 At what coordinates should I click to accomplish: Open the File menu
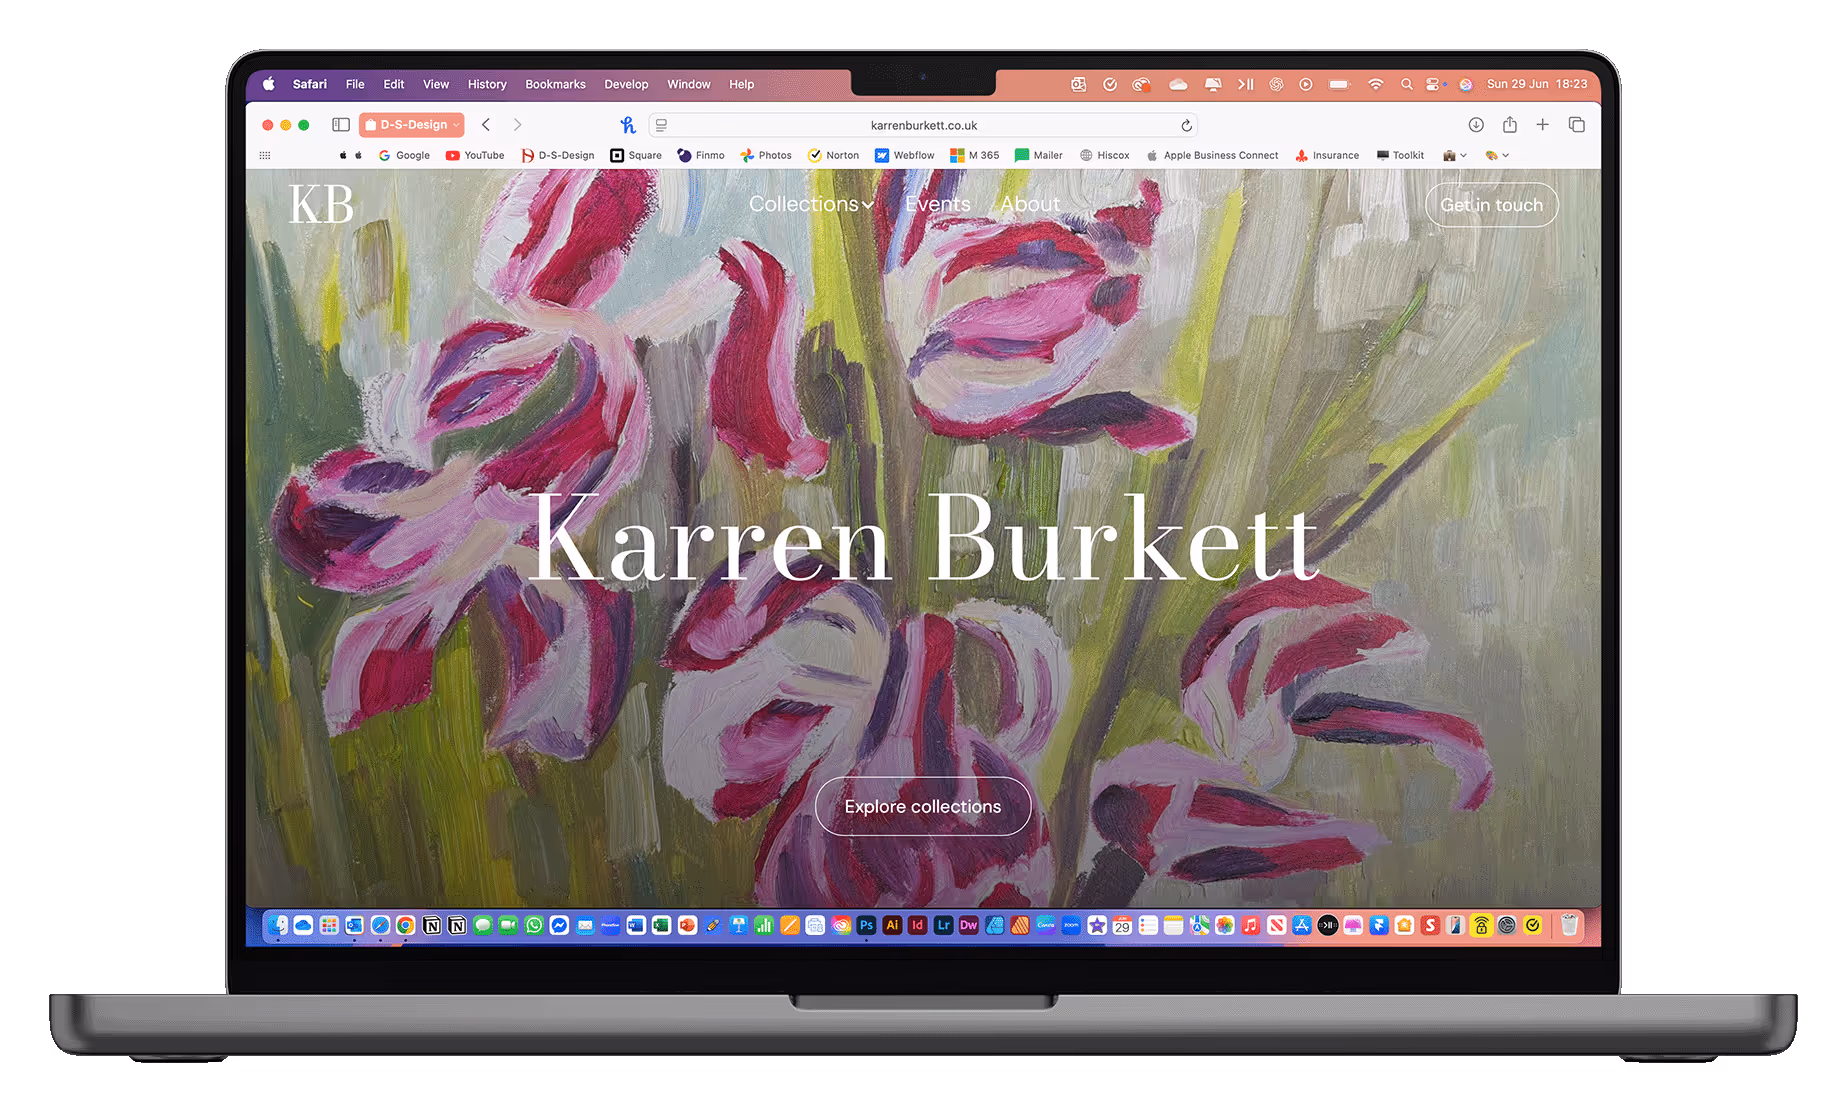pyautogui.click(x=355, y=84)
